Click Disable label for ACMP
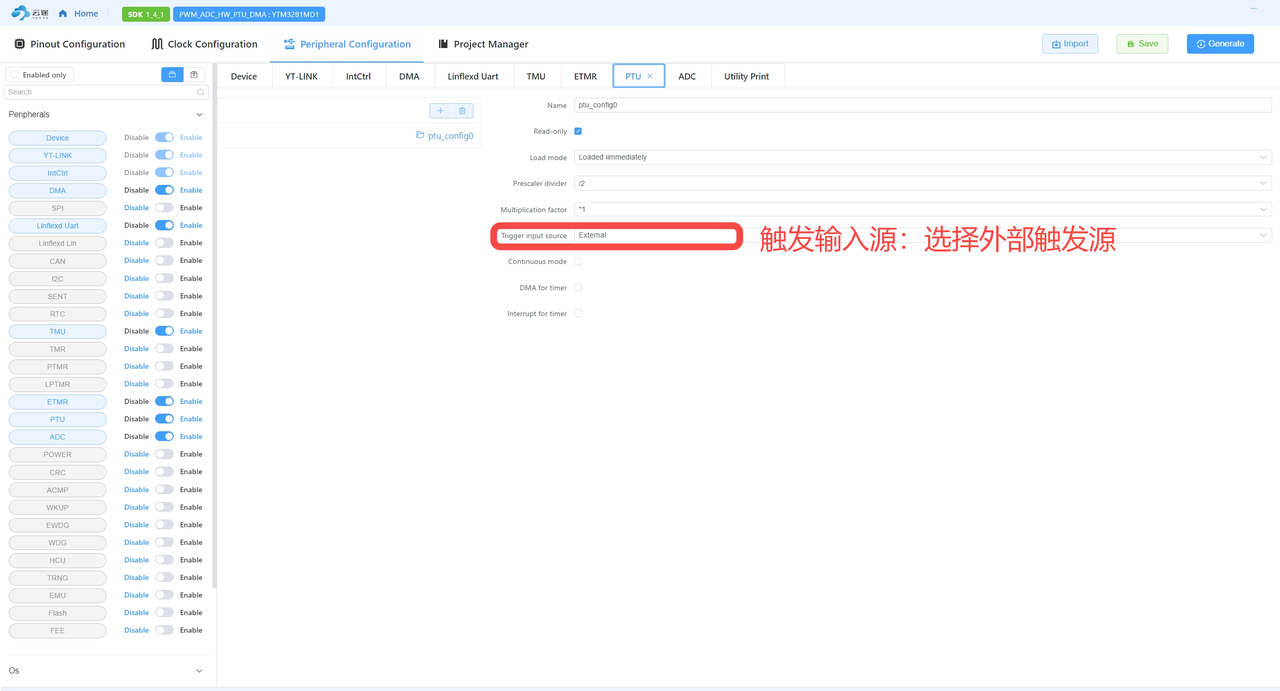 (136, 490)
